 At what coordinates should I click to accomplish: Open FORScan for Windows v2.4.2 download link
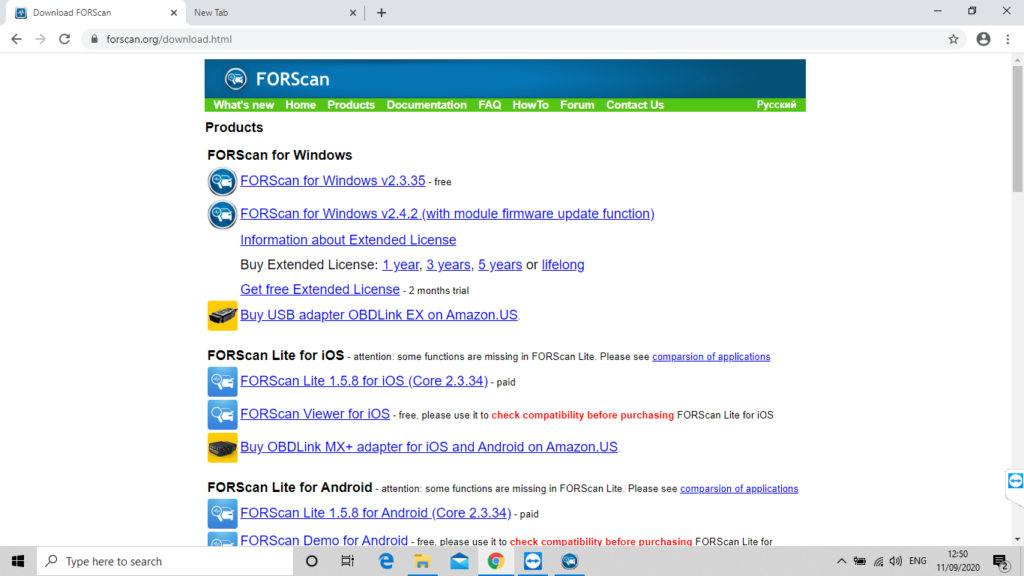(x=447, y=214)
